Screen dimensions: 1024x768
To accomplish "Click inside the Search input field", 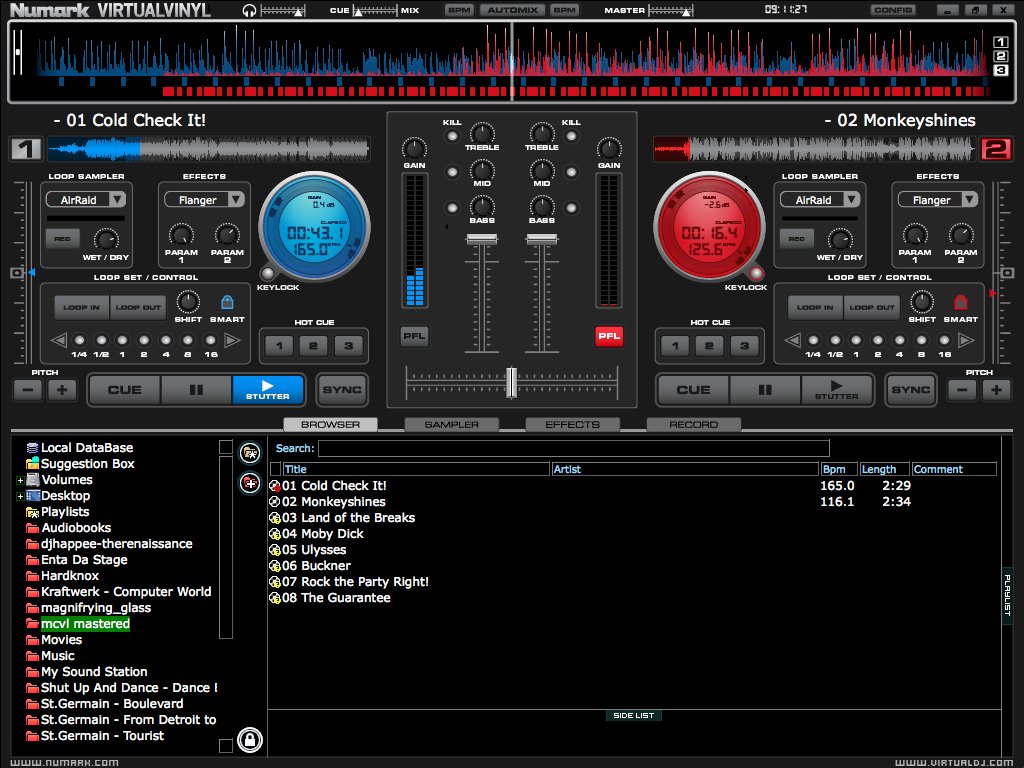I will pos(575,447).
